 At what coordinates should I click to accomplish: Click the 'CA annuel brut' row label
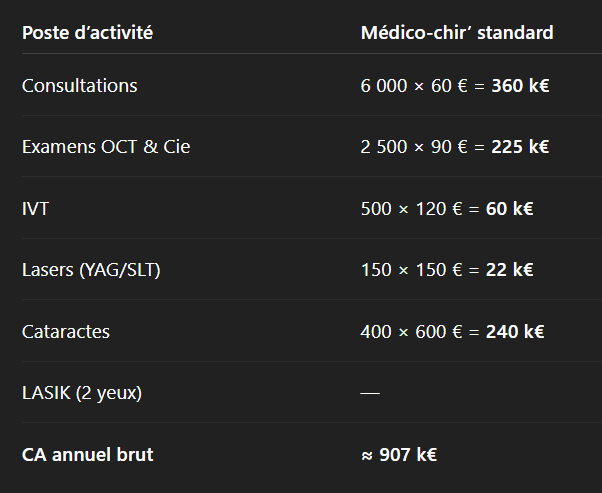[87, 455]
